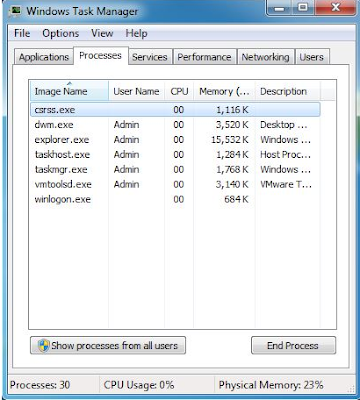Sort by User Name column header

[136, 91]
